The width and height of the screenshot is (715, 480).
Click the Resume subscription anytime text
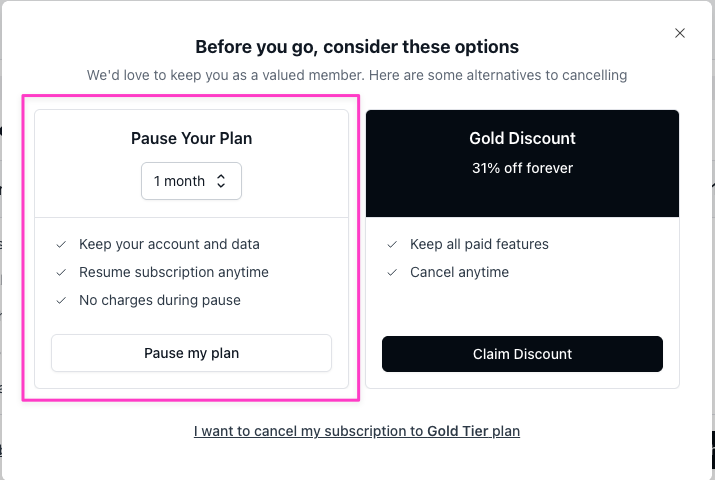click(174, 272)
